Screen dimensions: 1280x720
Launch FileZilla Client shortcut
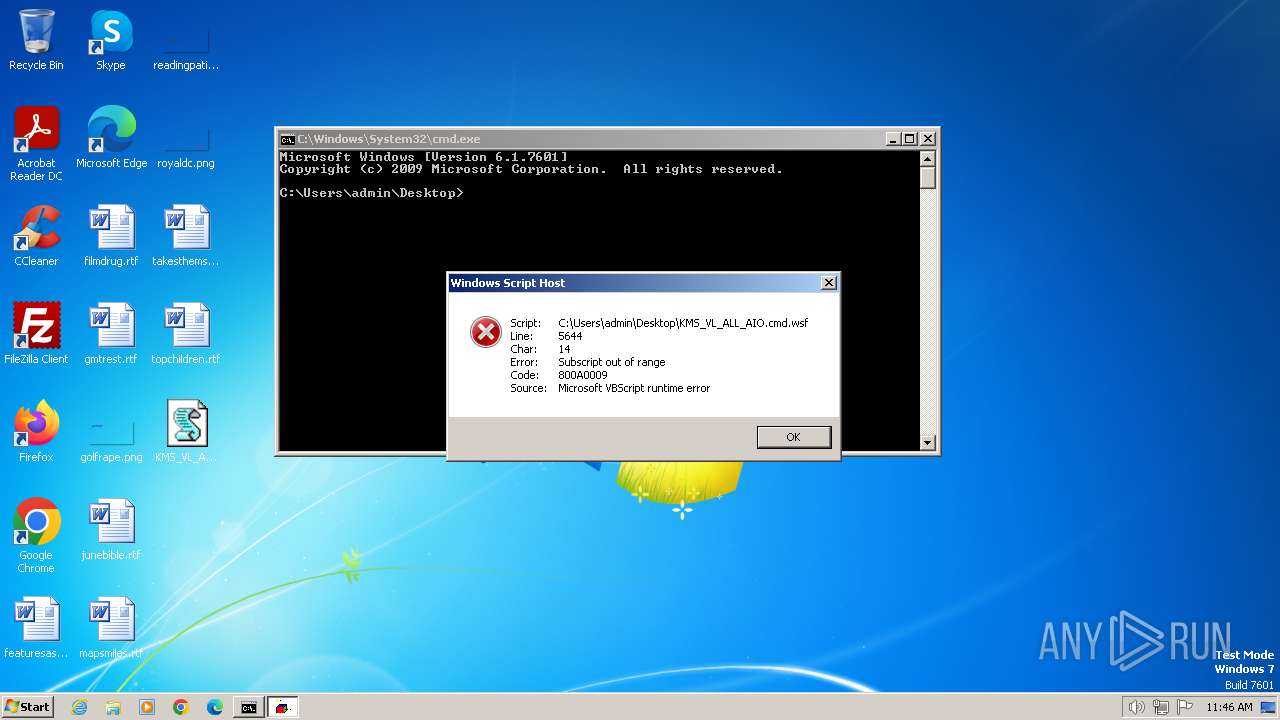coord(36,334)
